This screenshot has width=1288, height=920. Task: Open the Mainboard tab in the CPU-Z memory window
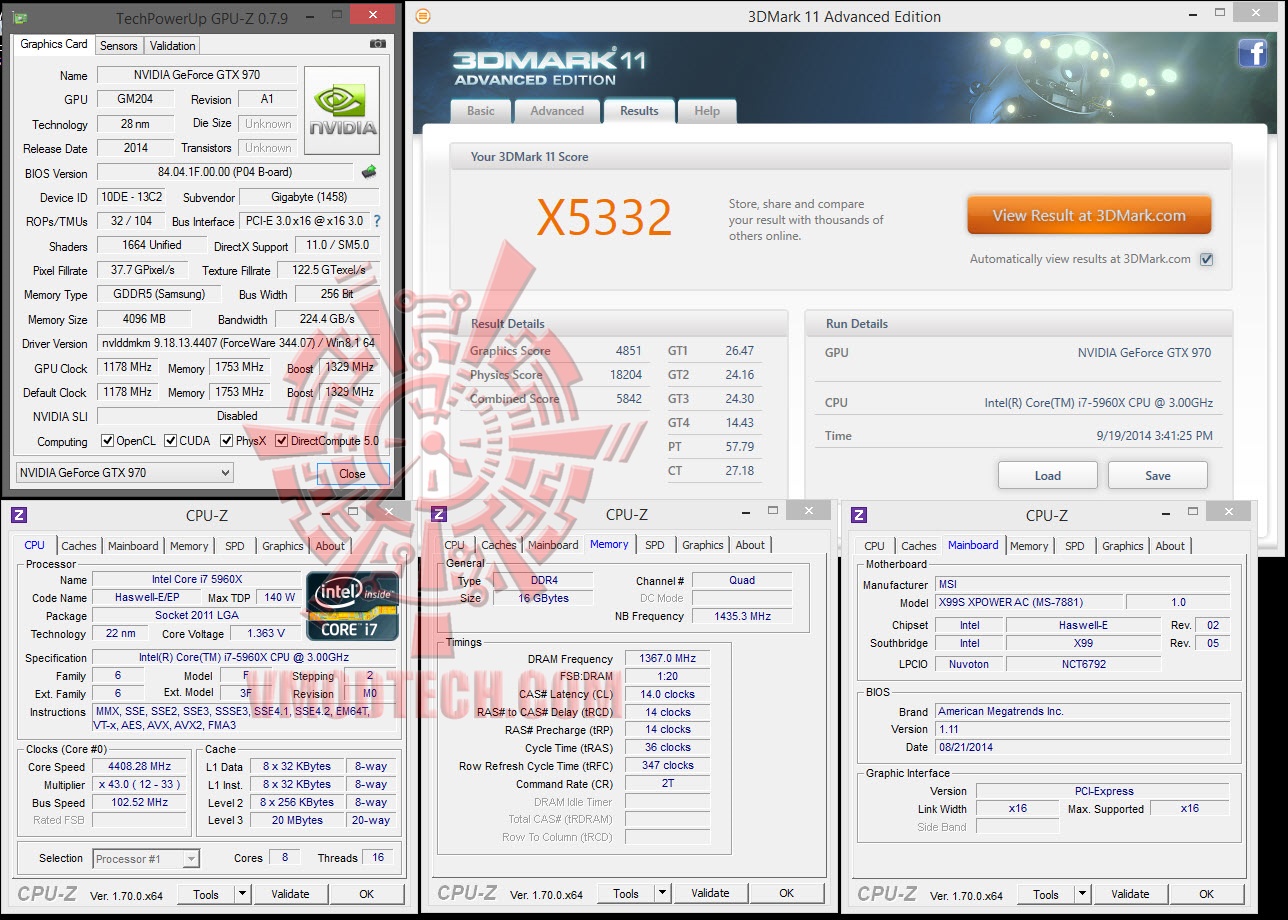click(553, 546)
